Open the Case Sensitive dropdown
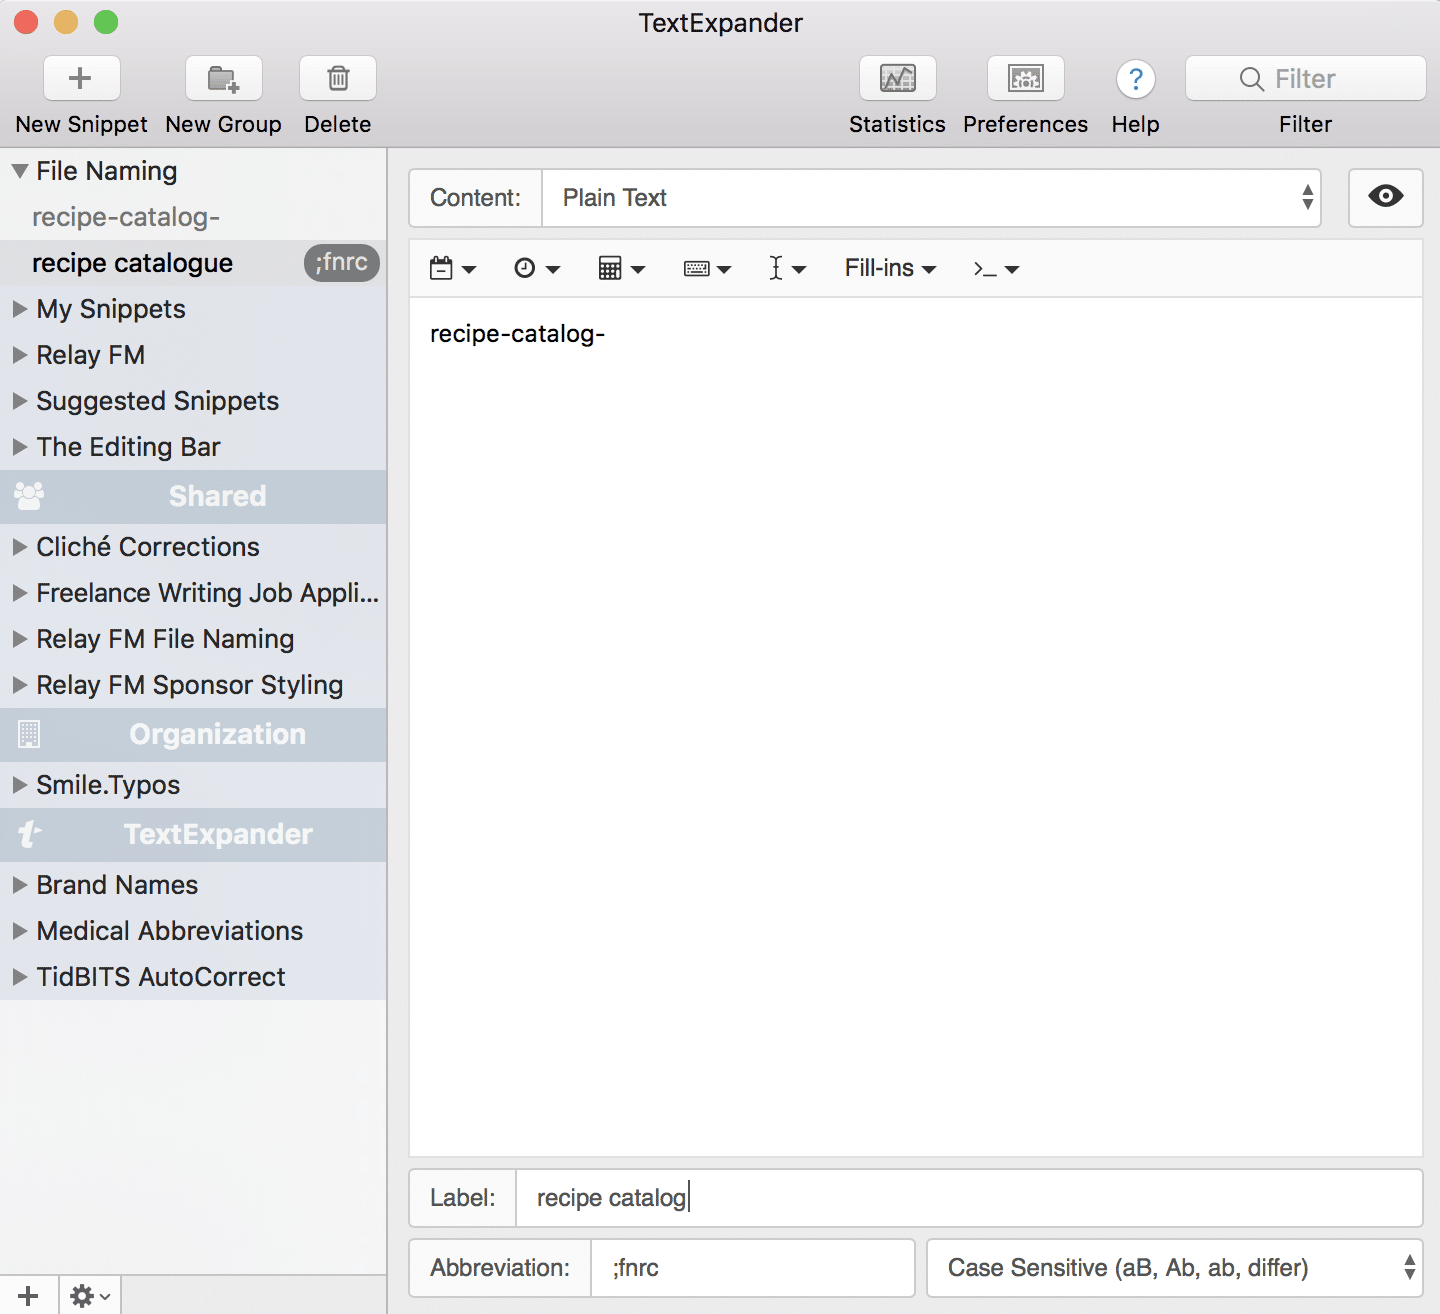Image resolution: width=1440 pixels, height=1314 pixels. (x=1174, y=1268)
